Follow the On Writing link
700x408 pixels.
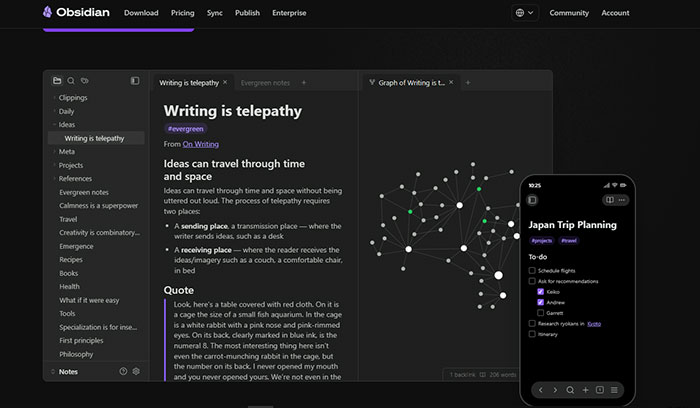(200, 144)
